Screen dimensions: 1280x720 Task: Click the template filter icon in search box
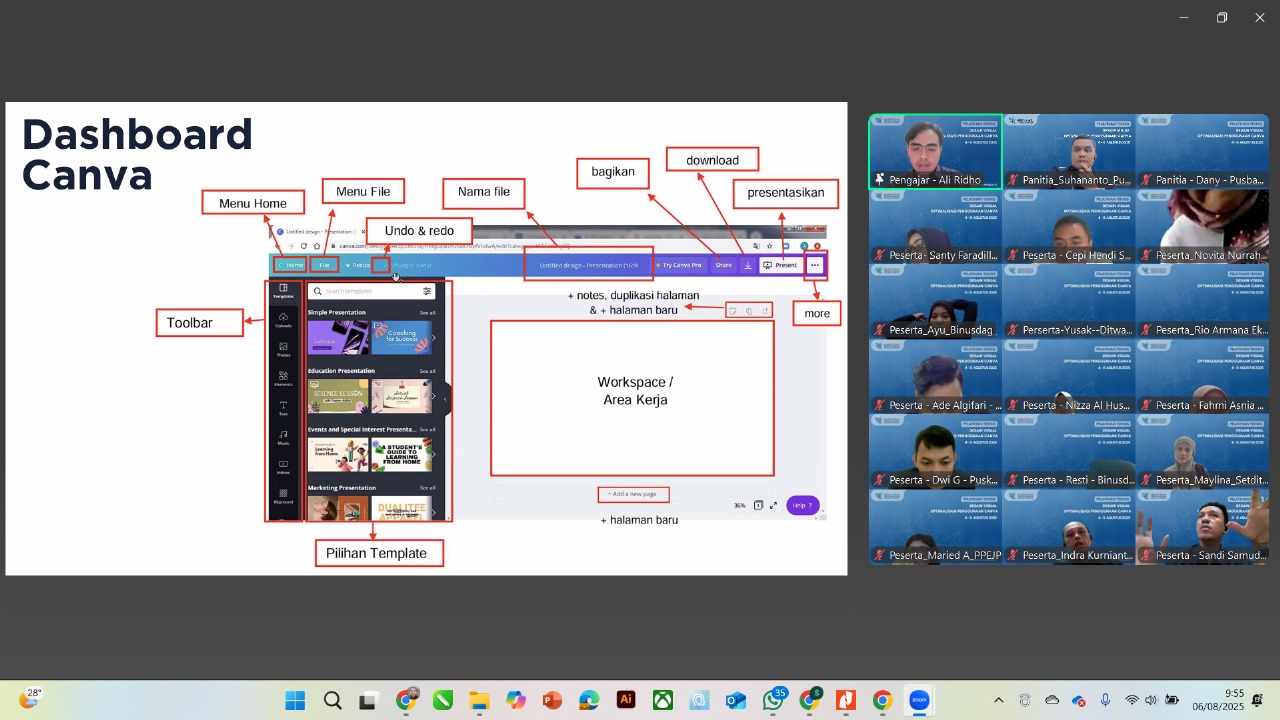coord(427,291)
